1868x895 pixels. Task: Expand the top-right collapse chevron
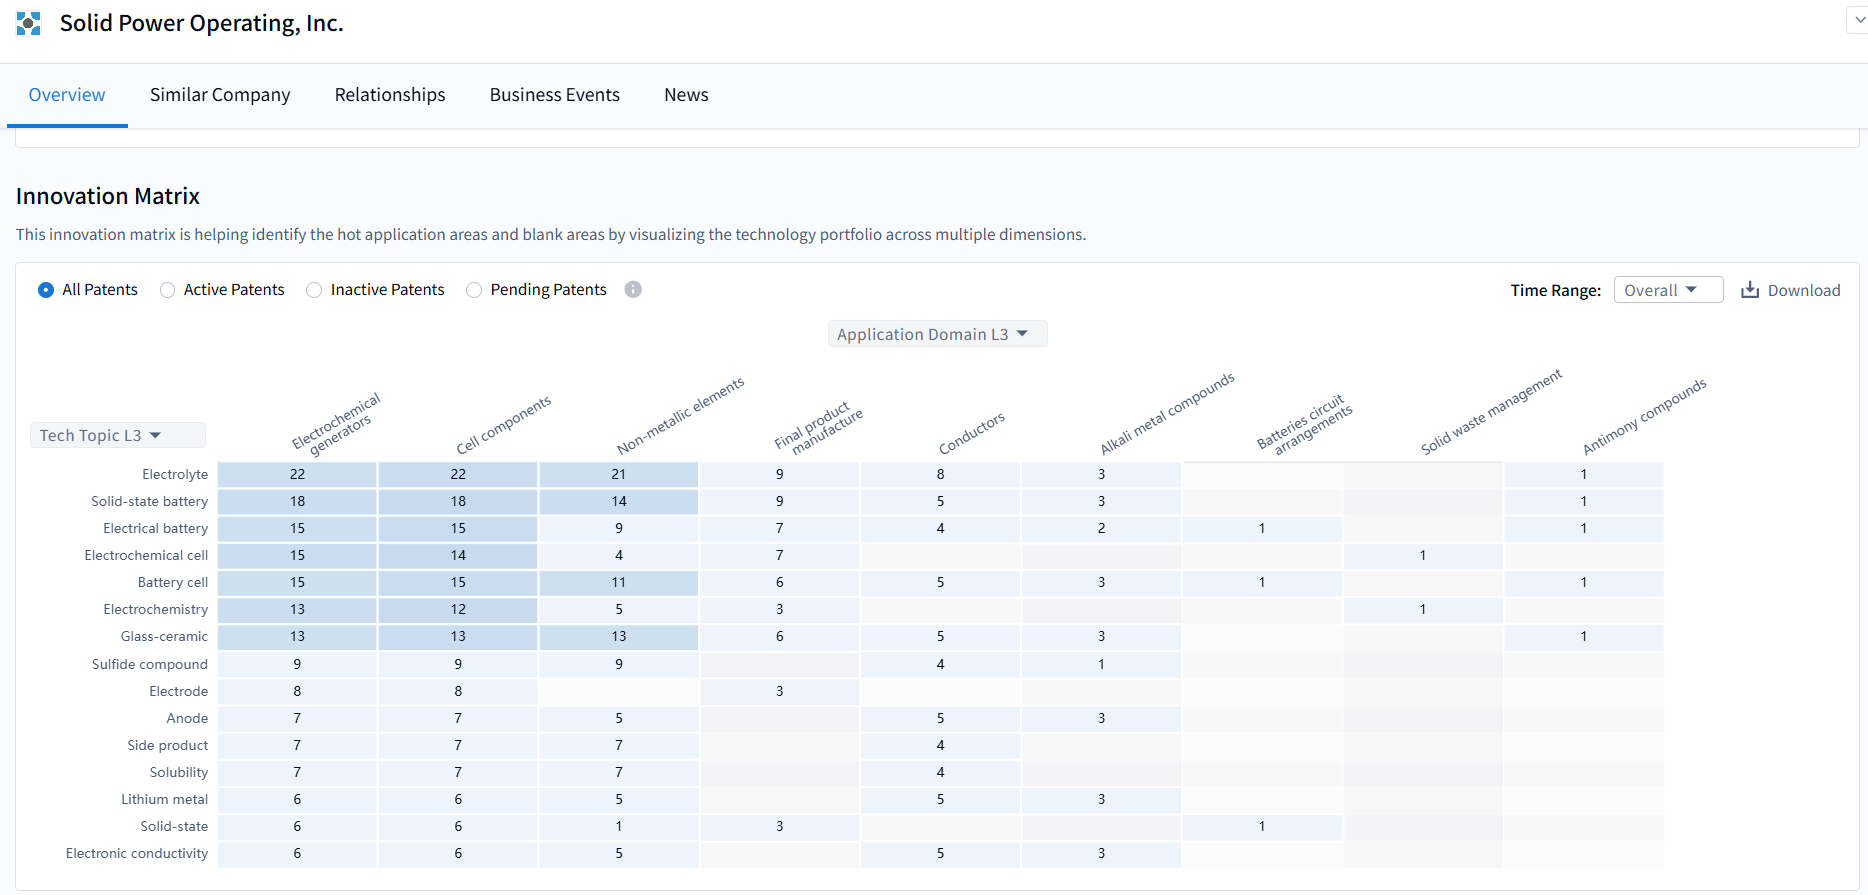click(1859, 21)
